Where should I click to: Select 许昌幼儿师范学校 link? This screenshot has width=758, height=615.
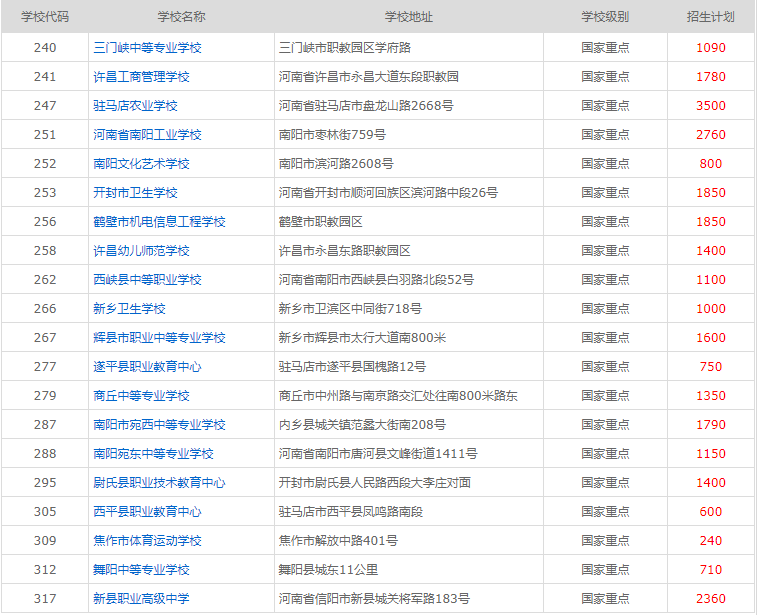coord(141,250)
